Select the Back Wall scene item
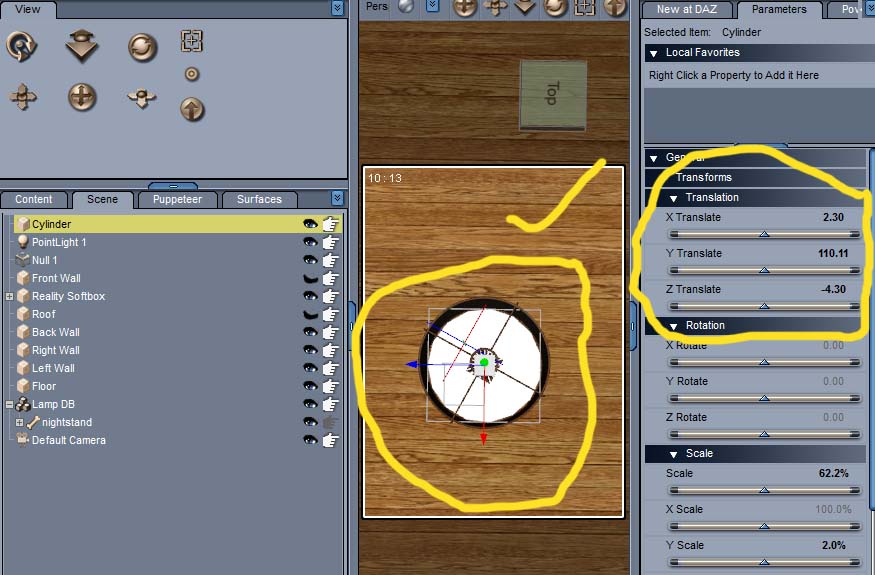 [55, 332]
